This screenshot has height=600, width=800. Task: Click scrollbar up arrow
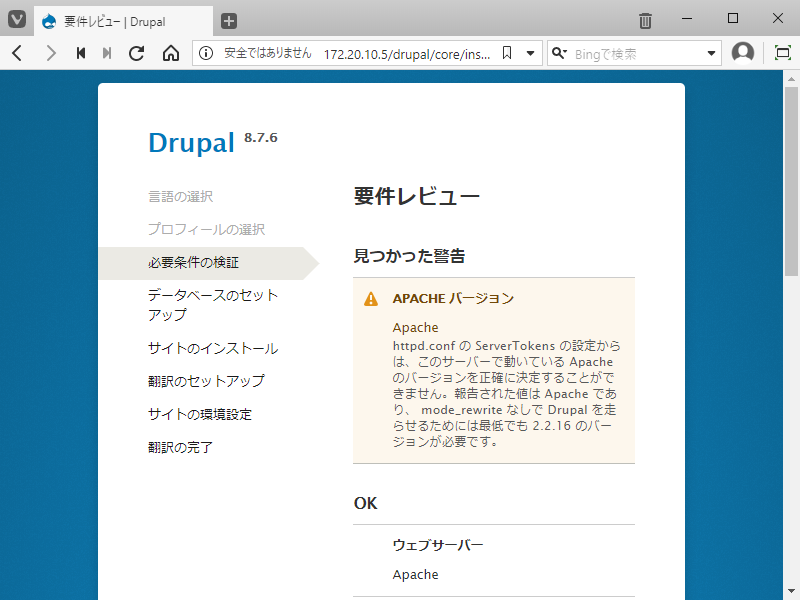click(x=791, y=79)
